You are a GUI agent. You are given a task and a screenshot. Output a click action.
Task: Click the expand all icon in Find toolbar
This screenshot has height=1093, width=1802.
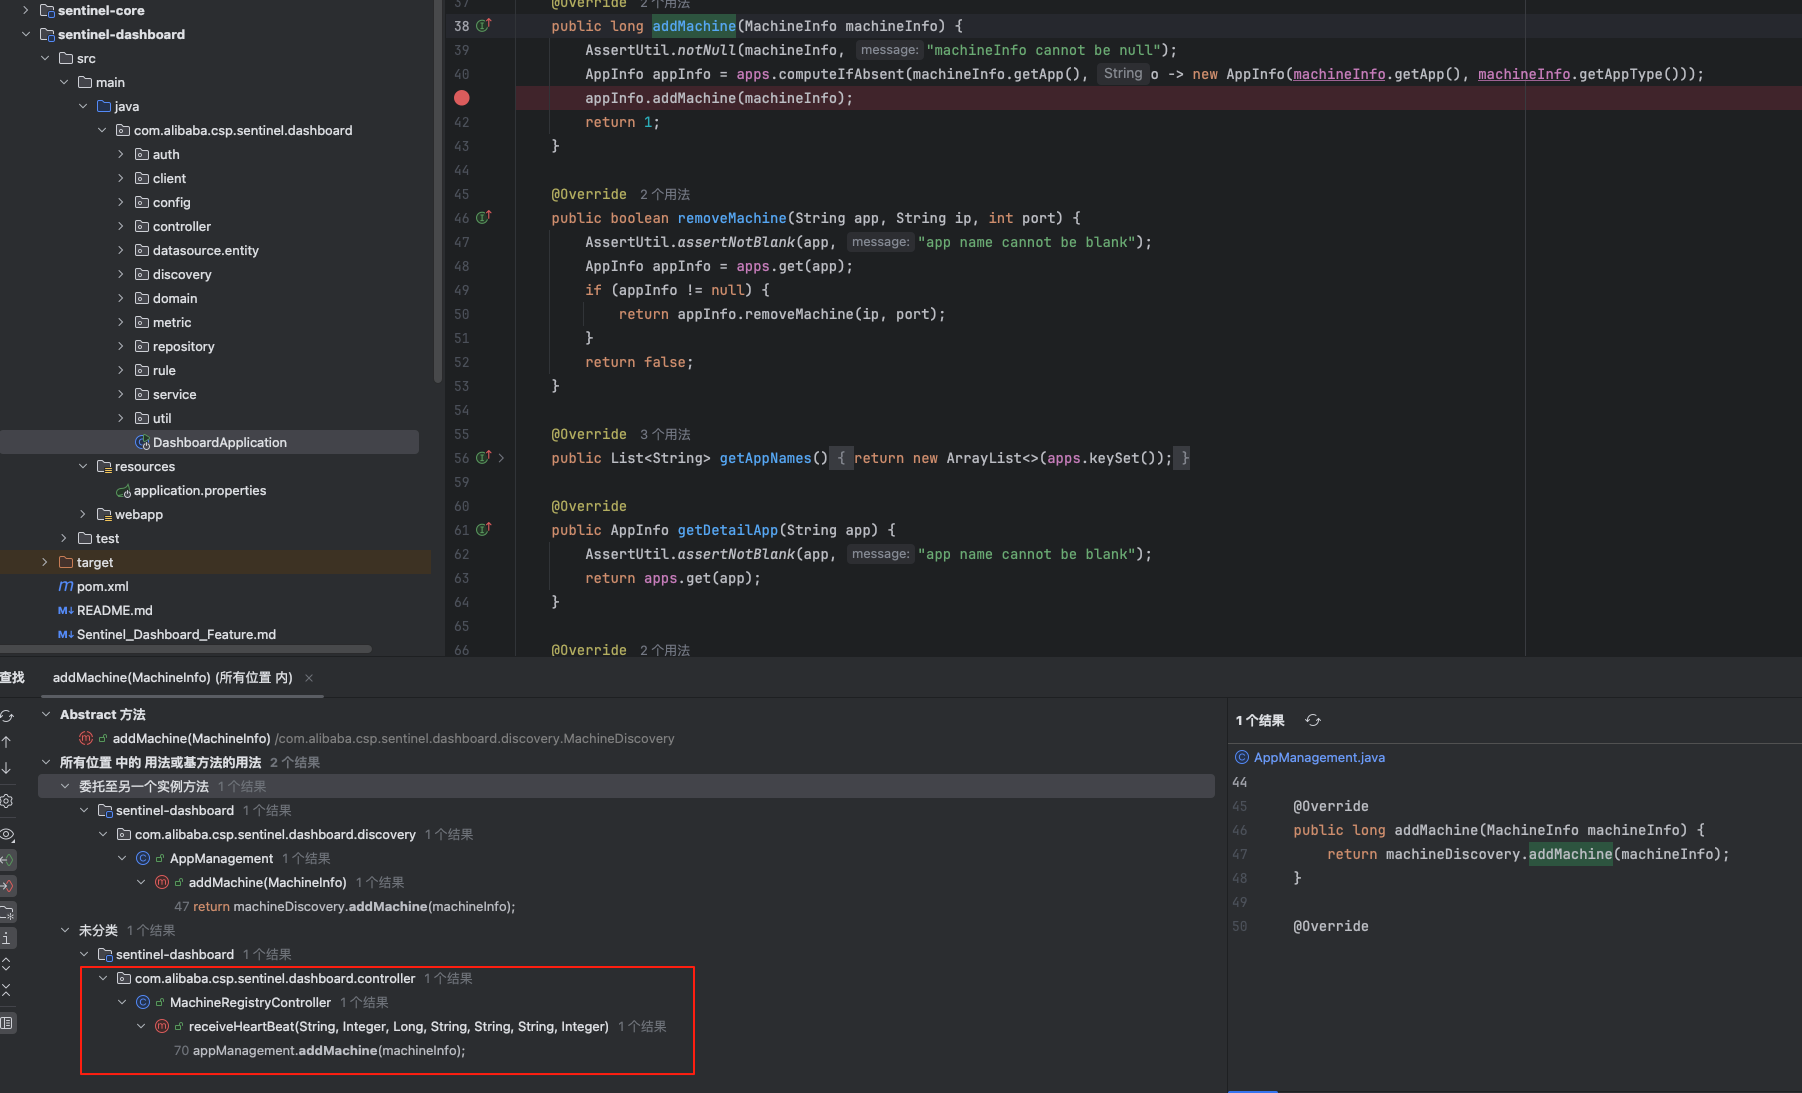[x=7, y=964]
